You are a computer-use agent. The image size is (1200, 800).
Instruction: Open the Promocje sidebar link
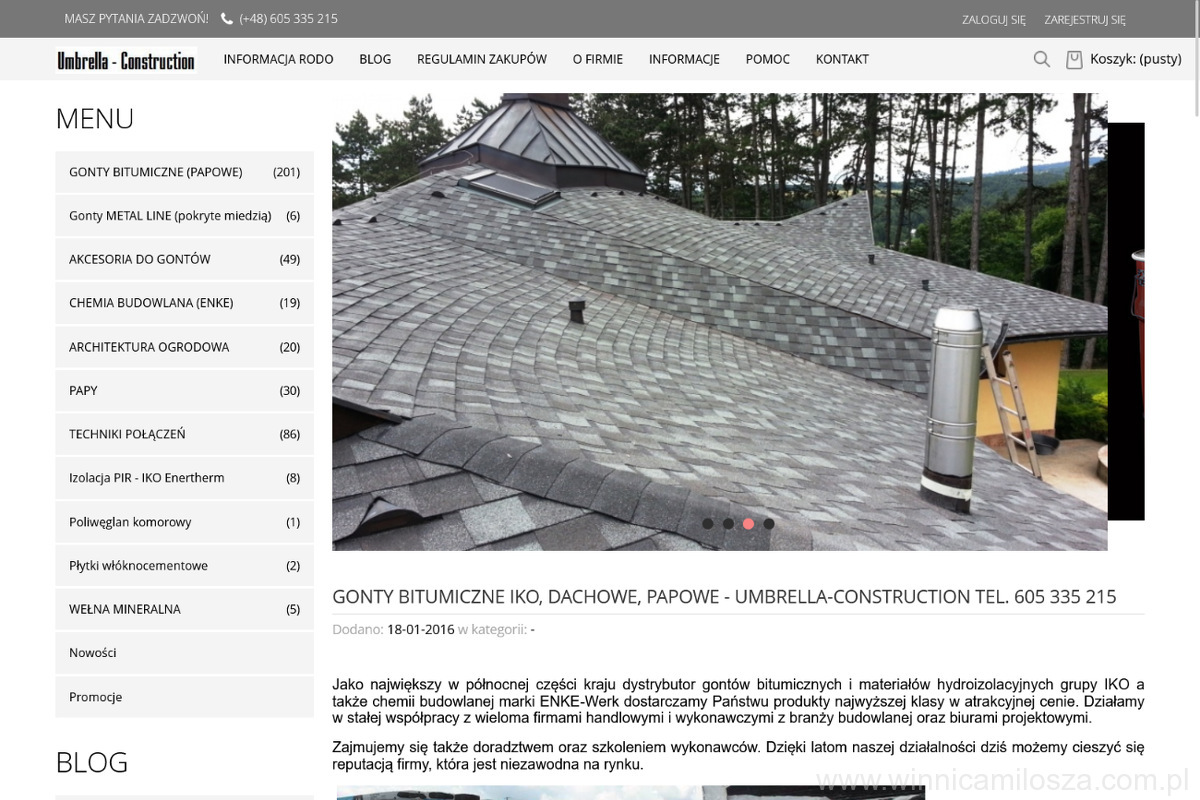[96, 697]
